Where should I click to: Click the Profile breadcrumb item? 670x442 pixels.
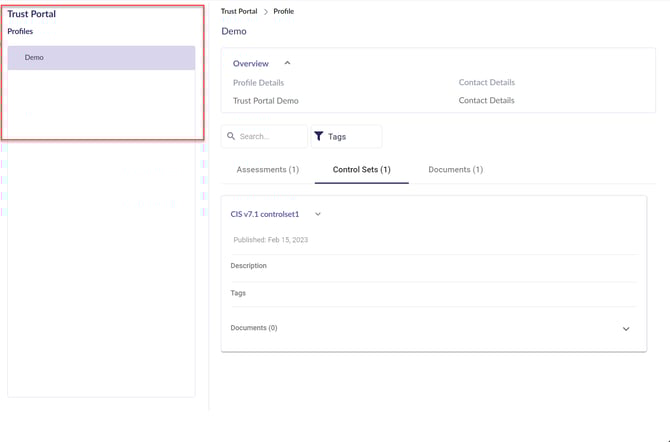[284, 12]
